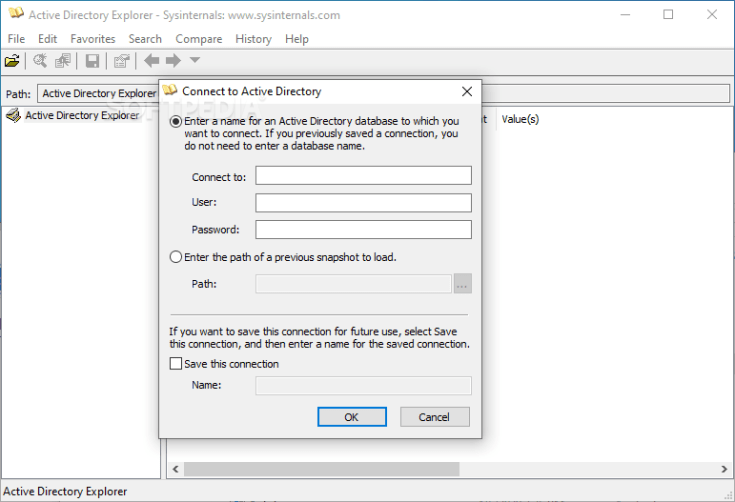Click the Value(s) column header

pyautogui.click(x=520, y=119)
